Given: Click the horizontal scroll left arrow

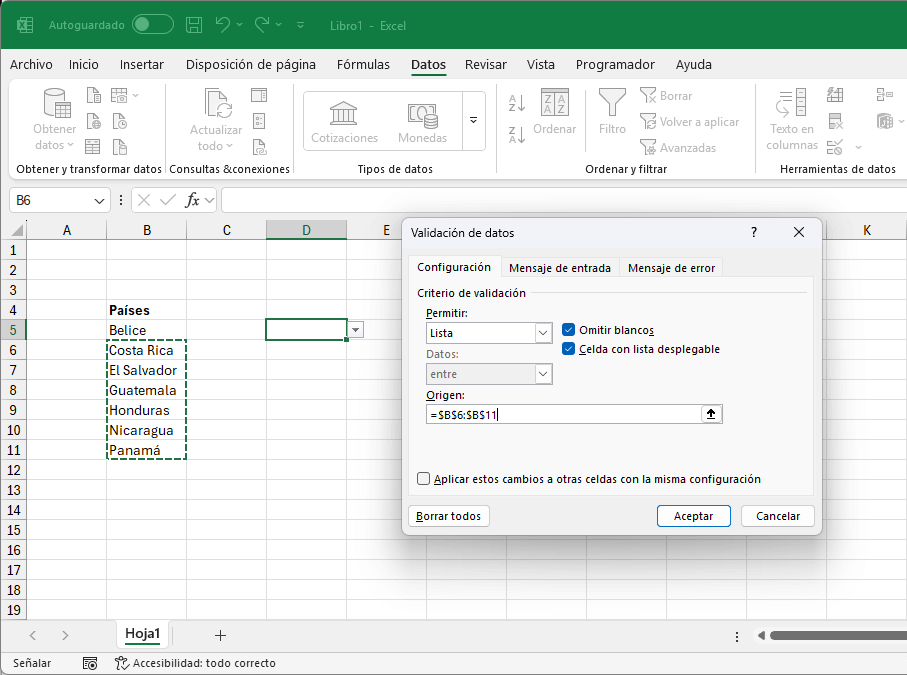Looking at the screenshot, I should [x=761, y=636].
